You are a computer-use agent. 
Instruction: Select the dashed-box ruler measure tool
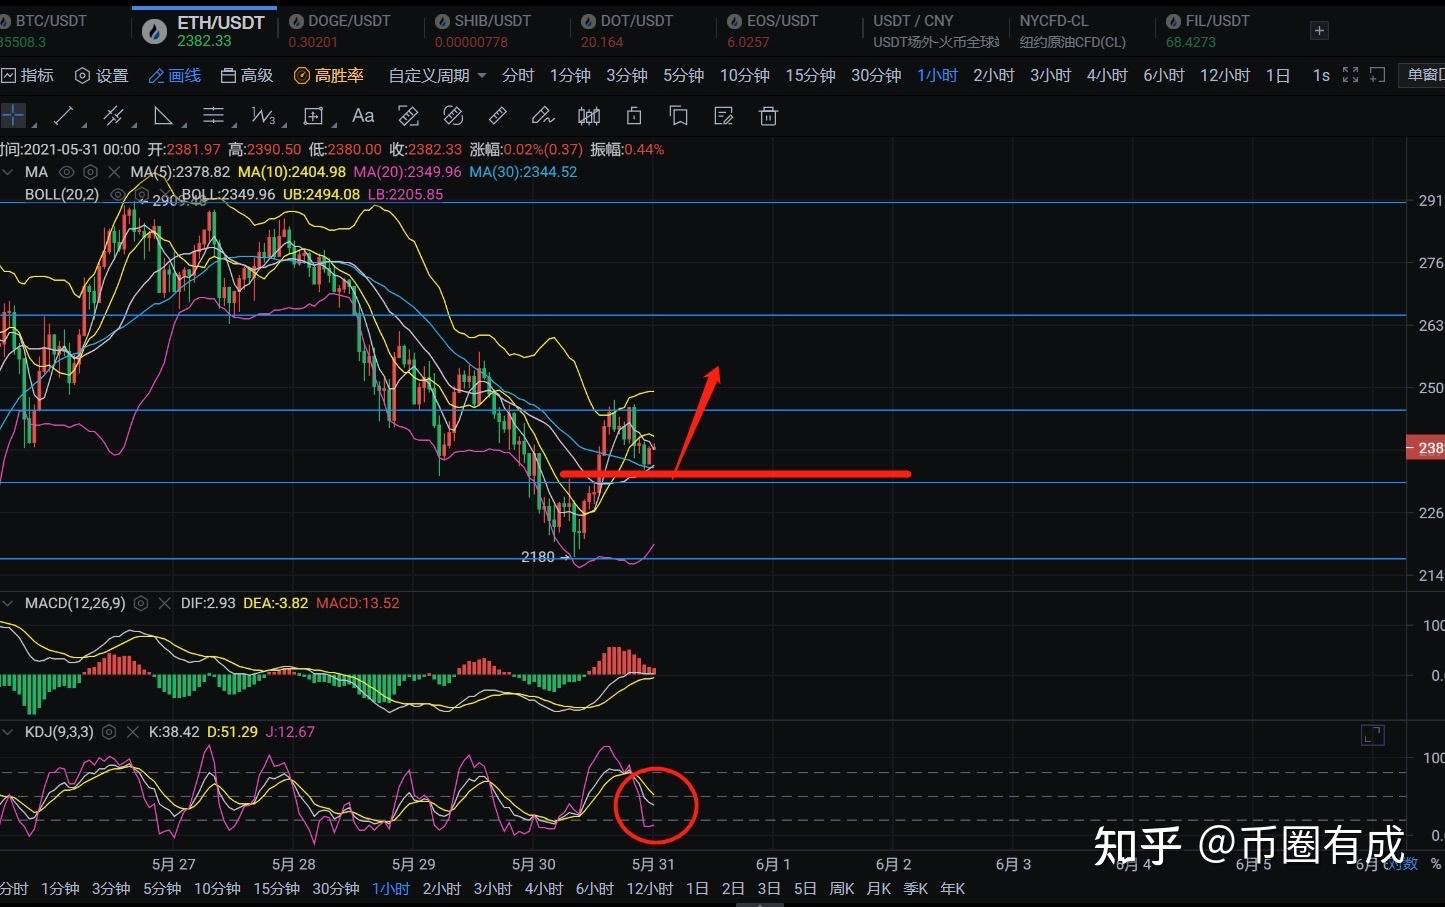point(408,116)
